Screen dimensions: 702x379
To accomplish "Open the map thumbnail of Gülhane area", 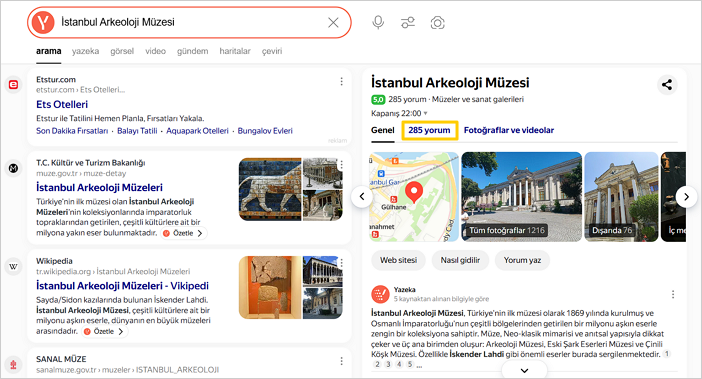I will (x=414, y=197).
